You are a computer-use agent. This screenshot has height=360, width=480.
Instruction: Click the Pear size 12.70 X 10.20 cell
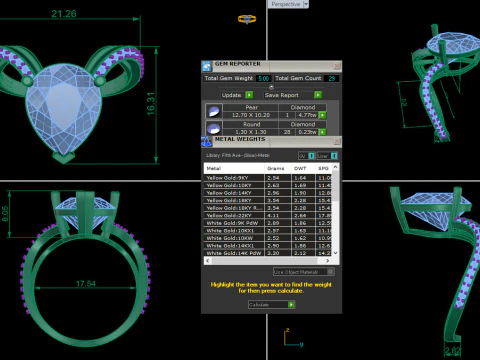(x=251, y=115)
